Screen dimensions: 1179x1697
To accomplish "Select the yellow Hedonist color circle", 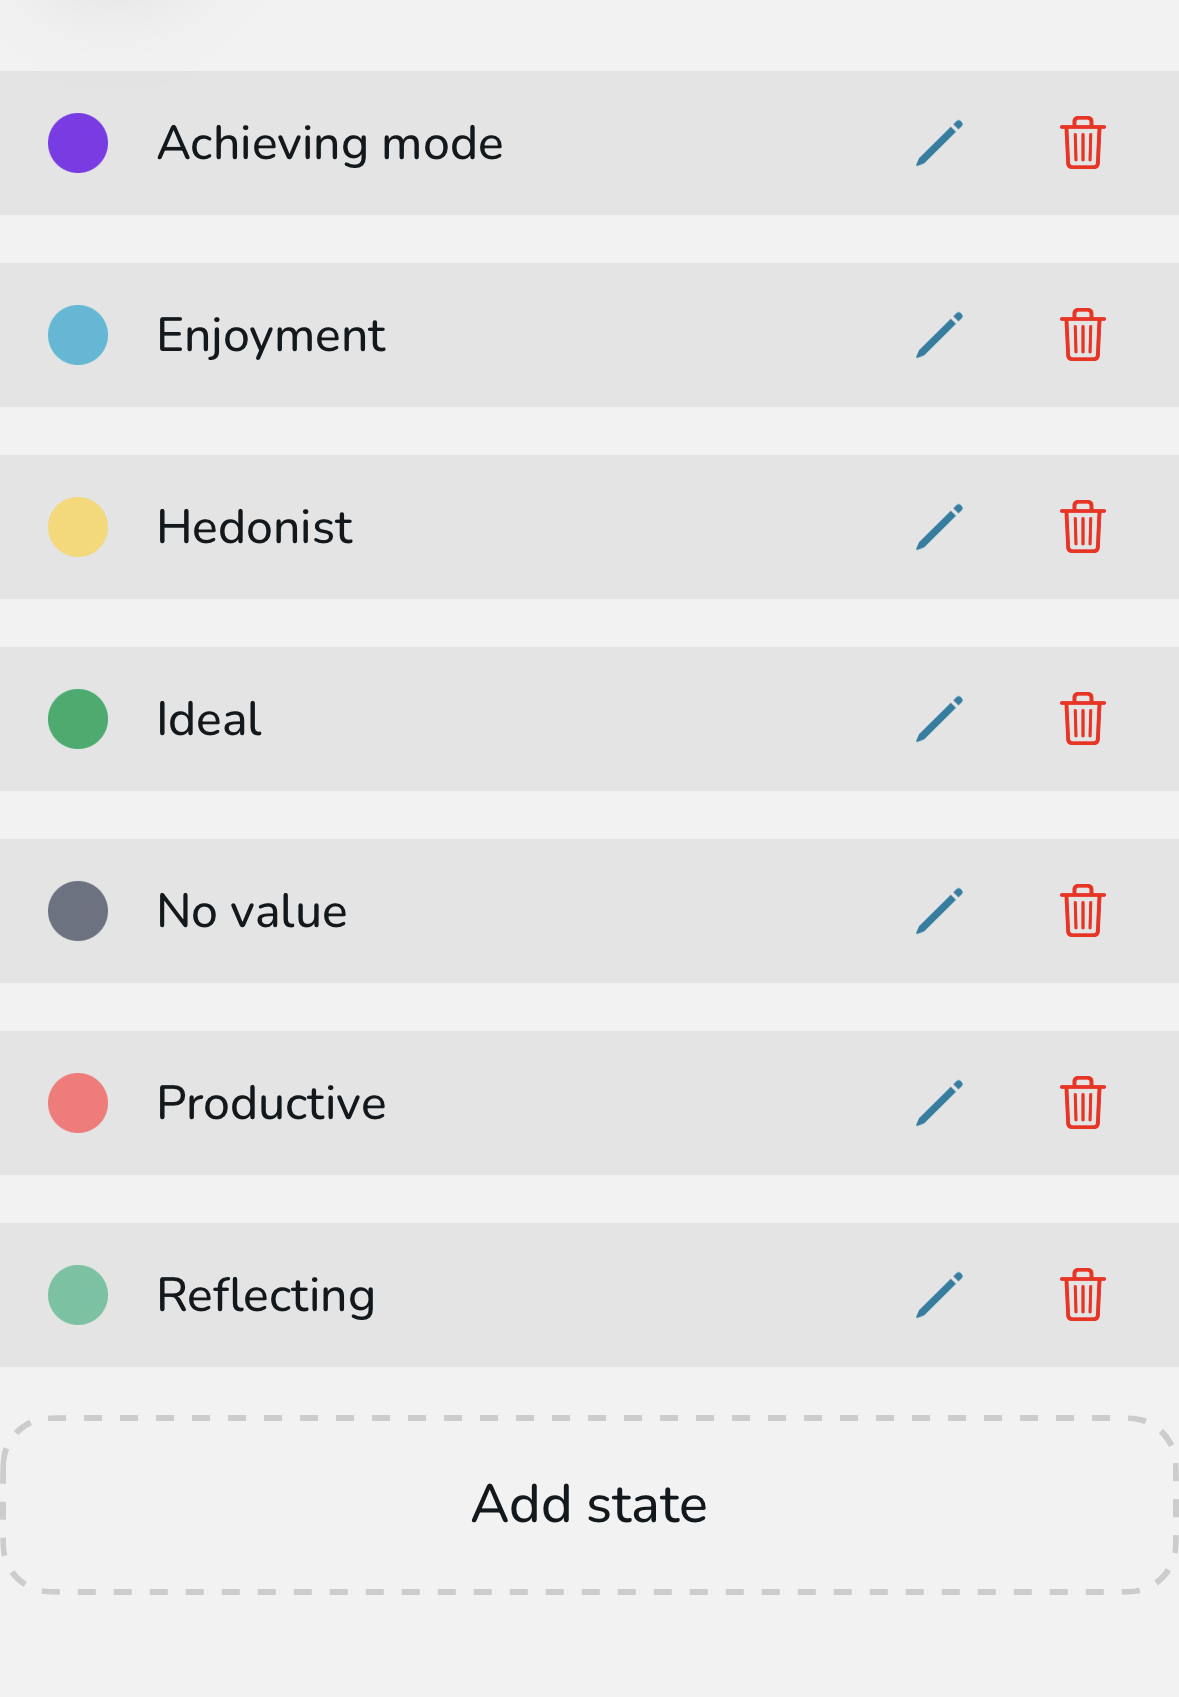I will coord(78,527).
